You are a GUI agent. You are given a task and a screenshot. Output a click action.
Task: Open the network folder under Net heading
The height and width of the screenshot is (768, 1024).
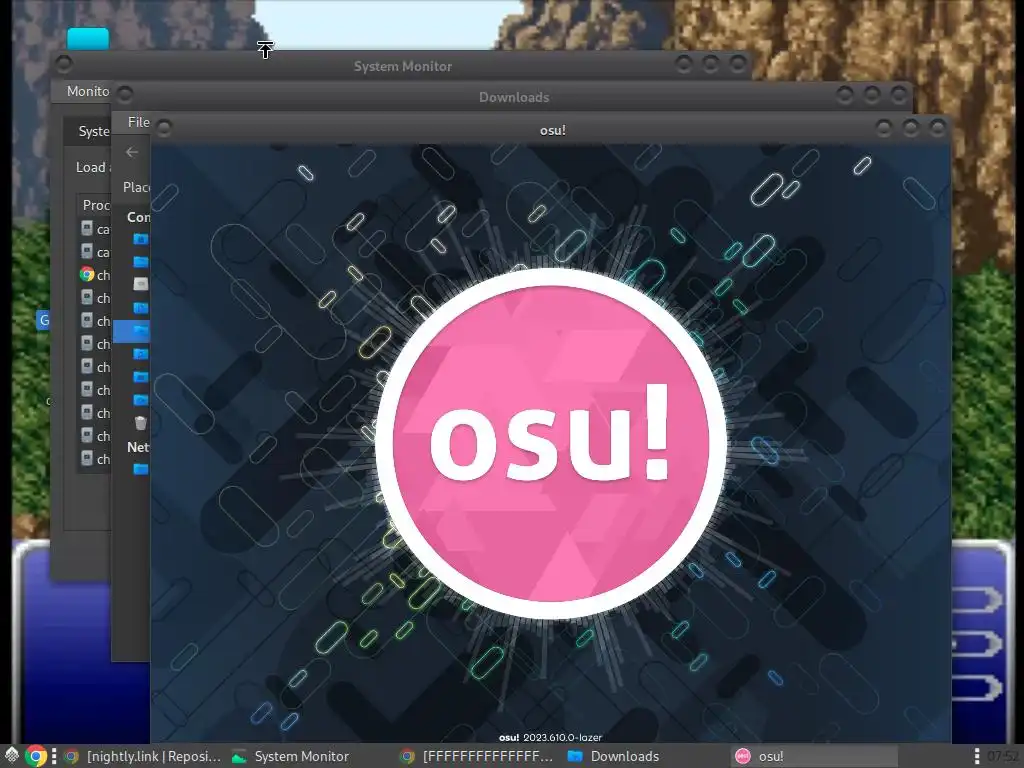(140, 469)
